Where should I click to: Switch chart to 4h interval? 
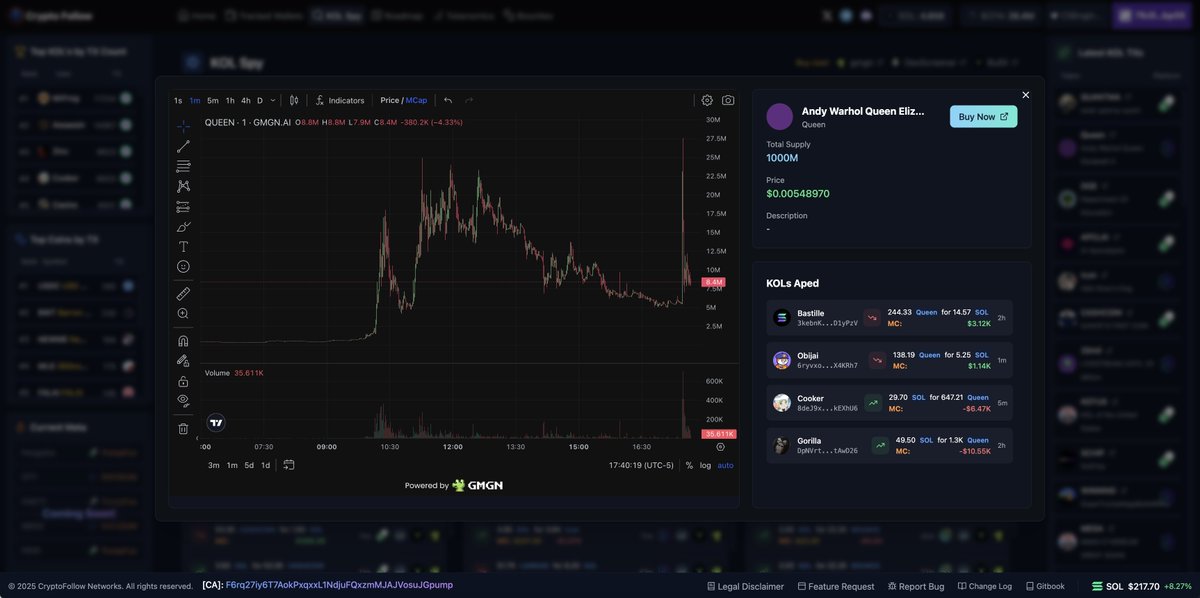click(x=246, y=100)
